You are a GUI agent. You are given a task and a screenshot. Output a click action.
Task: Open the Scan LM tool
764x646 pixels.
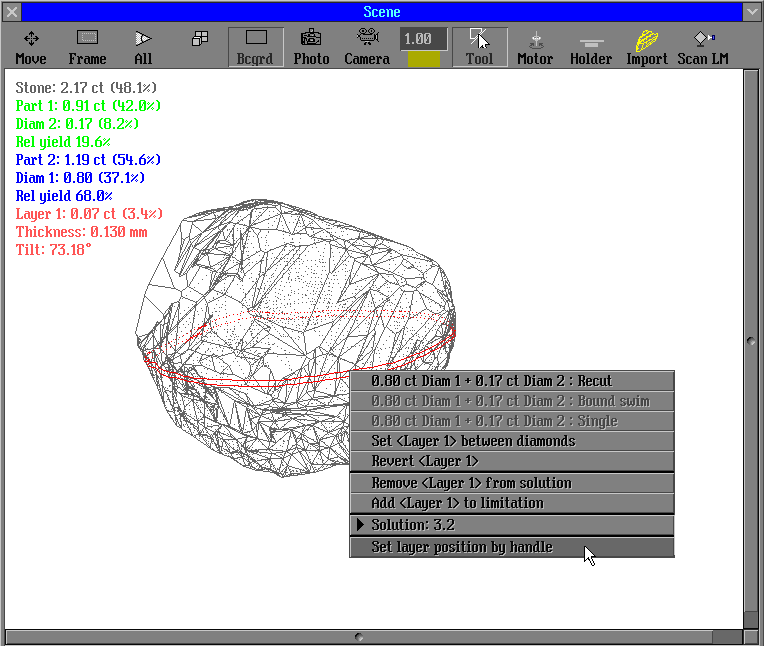point(703,46)
